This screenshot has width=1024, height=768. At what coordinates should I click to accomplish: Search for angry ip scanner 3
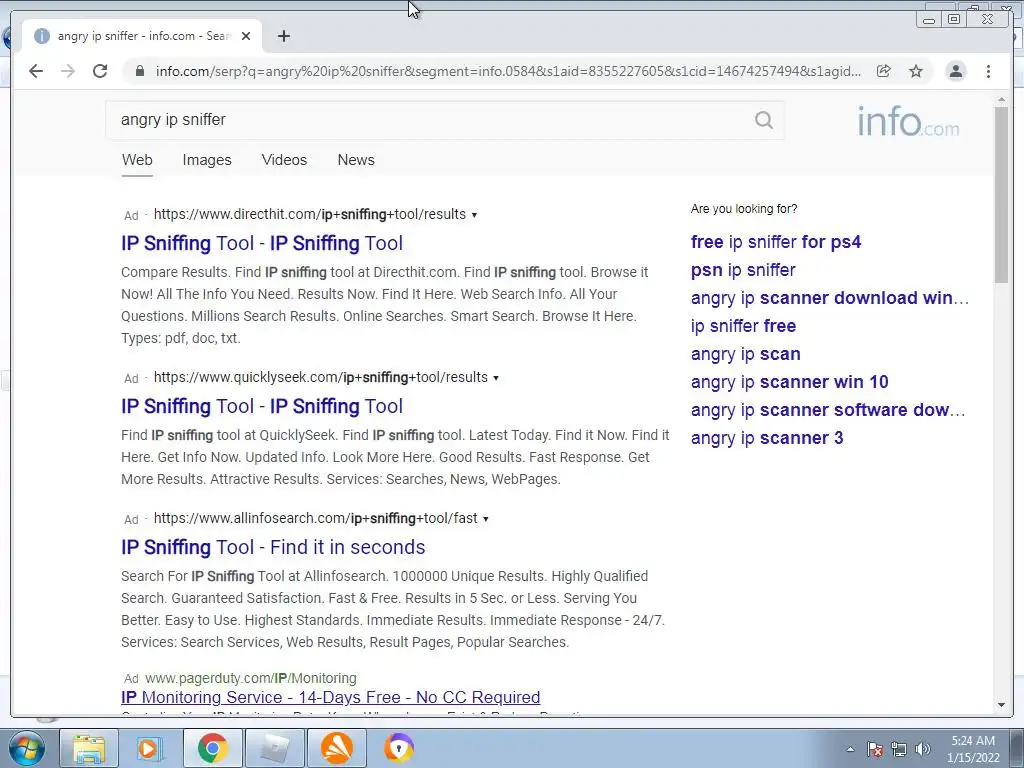point(767,438)
